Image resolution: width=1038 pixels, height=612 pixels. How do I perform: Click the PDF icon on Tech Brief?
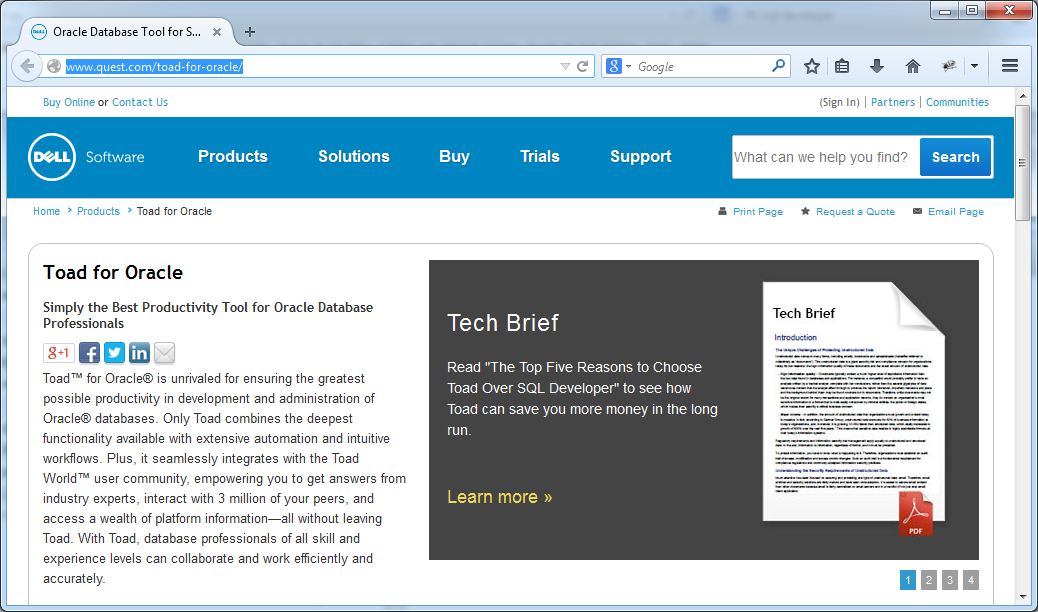coord(916,514)
